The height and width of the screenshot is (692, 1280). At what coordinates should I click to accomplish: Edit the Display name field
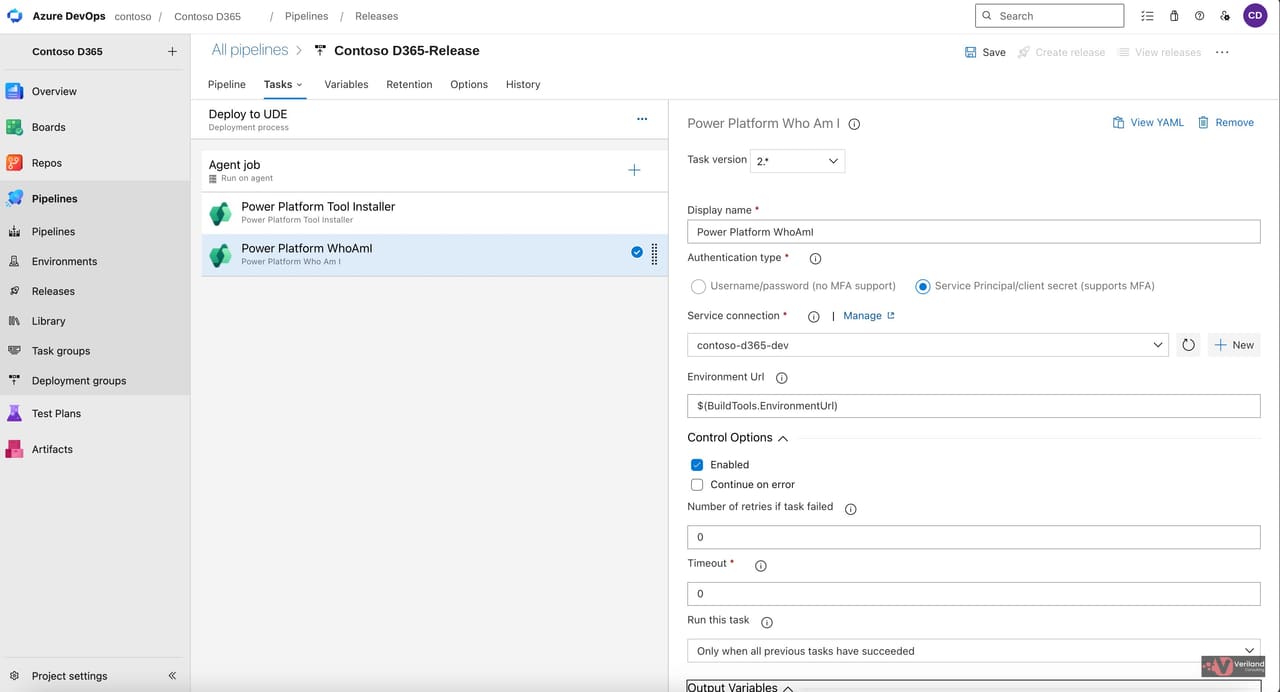pos(974,231)
